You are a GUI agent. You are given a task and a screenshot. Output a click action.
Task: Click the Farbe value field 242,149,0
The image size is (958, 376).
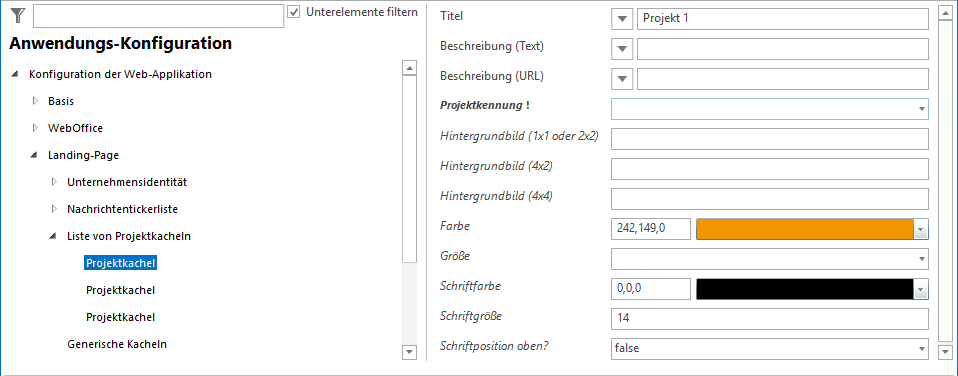pos(651,229)
